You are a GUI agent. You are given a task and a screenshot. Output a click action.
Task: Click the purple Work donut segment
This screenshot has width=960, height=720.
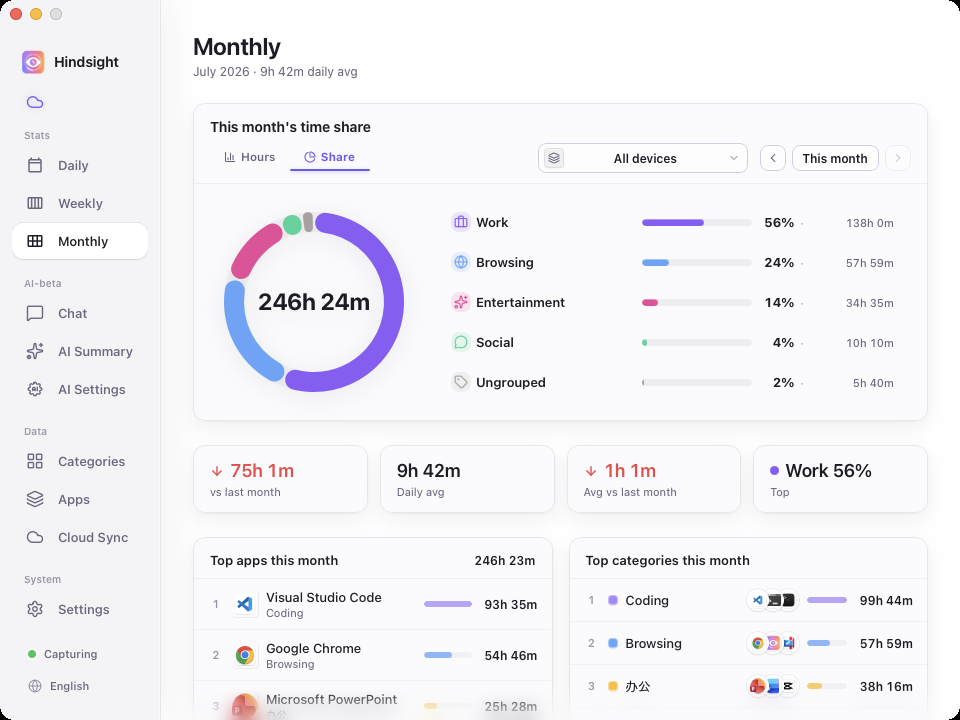tap(392, 301)
